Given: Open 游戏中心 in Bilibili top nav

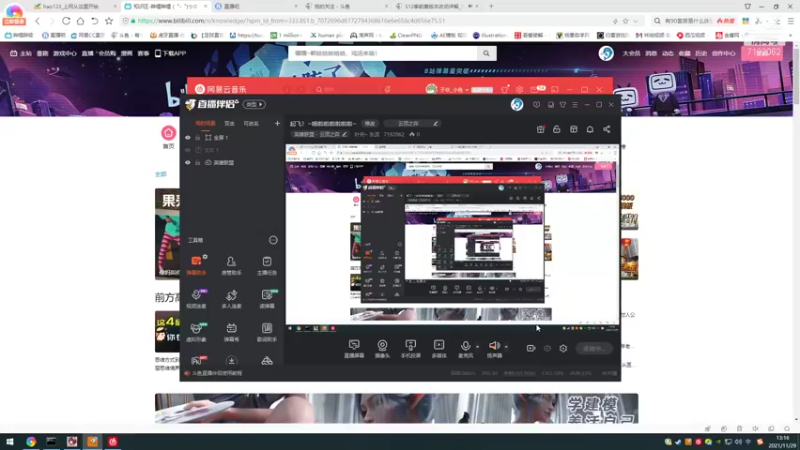Looking at the screenshot, I should [65, 53].
